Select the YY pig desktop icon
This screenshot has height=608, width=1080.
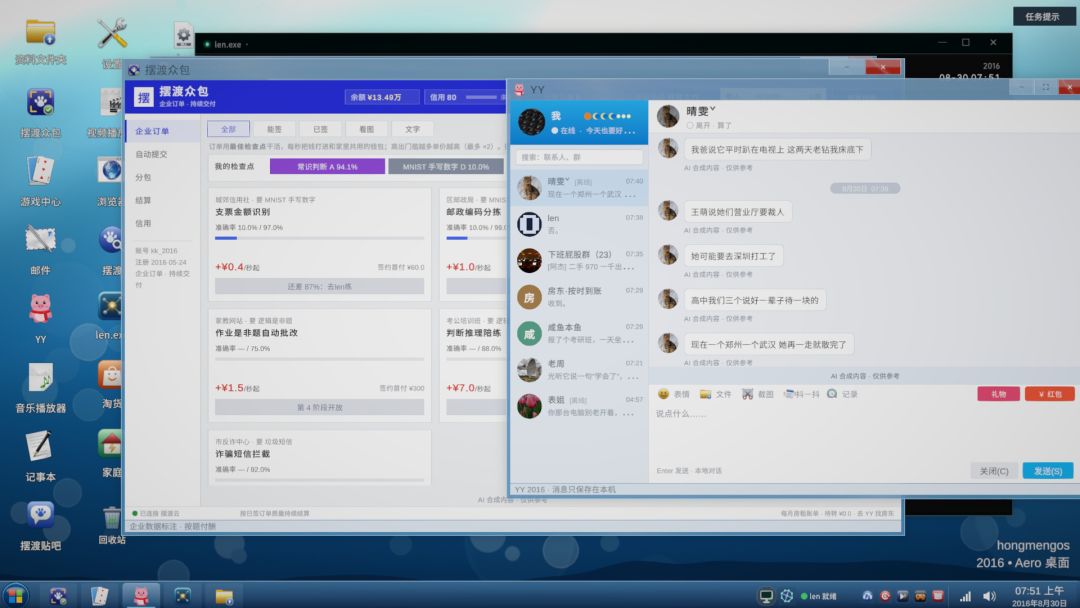(x=41, y=308)
